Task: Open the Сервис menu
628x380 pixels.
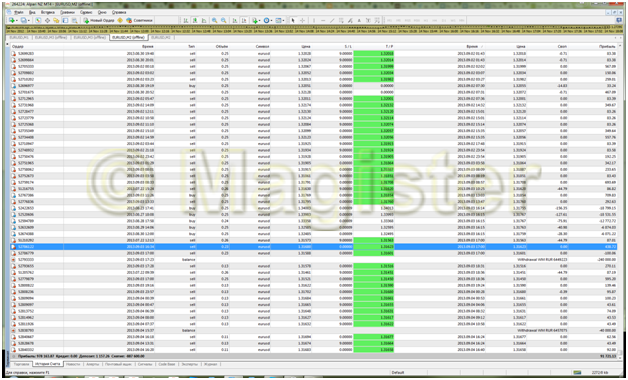Action: coord(86,12)
